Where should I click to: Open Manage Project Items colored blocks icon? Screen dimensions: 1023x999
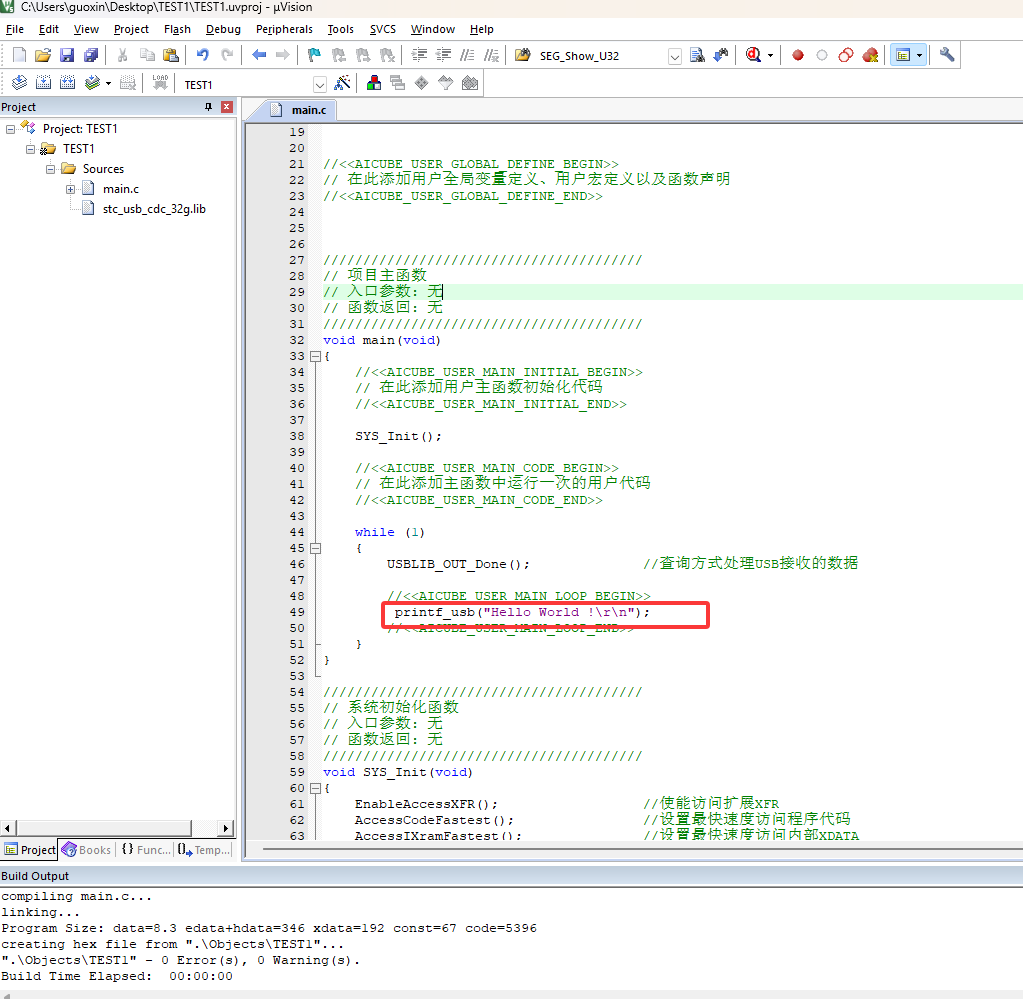(374, 83)
